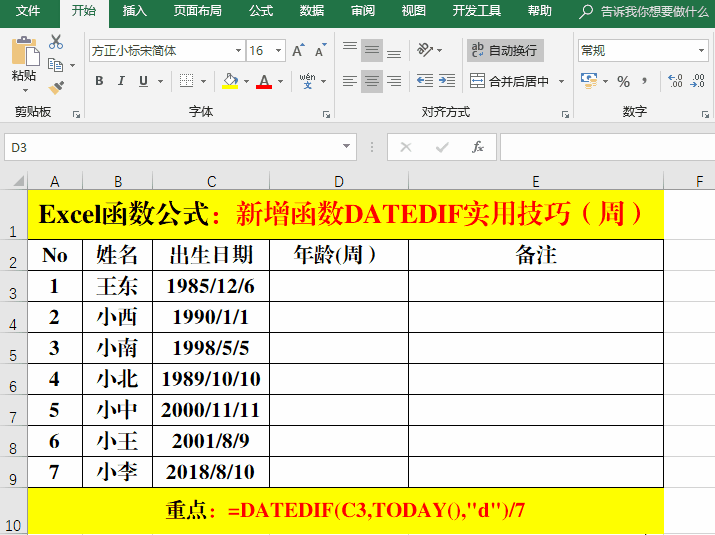Toggle italic formatting

tap(121, 81)
